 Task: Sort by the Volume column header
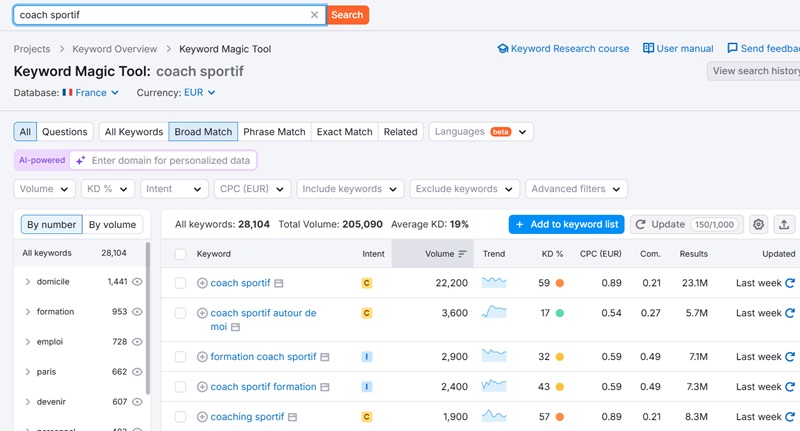tap(433, 253)
